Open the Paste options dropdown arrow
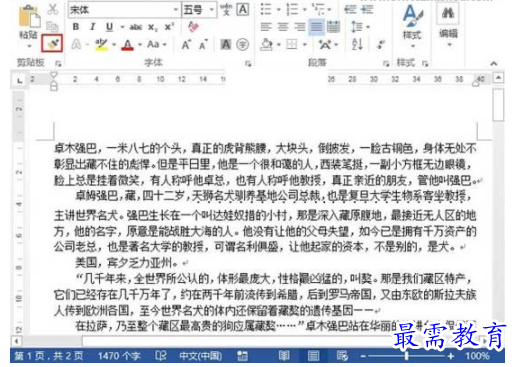This screenshot has width=515, height=367. point(29,46)
